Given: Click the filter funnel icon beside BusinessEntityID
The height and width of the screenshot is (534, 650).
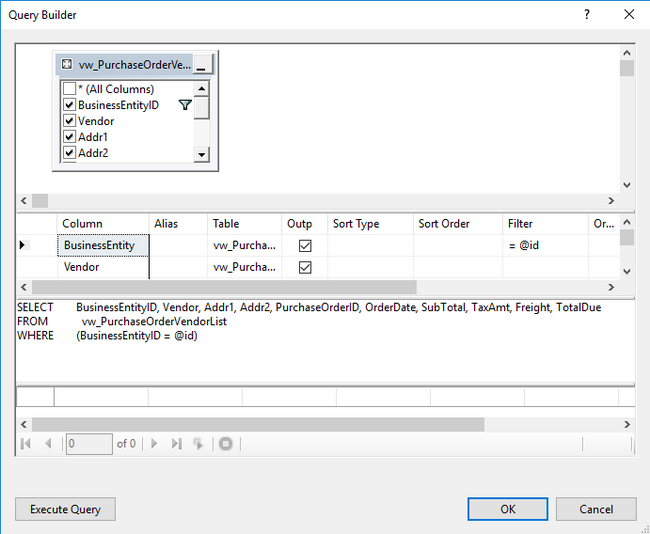Looking at the screenshot, I should tap(185, 105).
